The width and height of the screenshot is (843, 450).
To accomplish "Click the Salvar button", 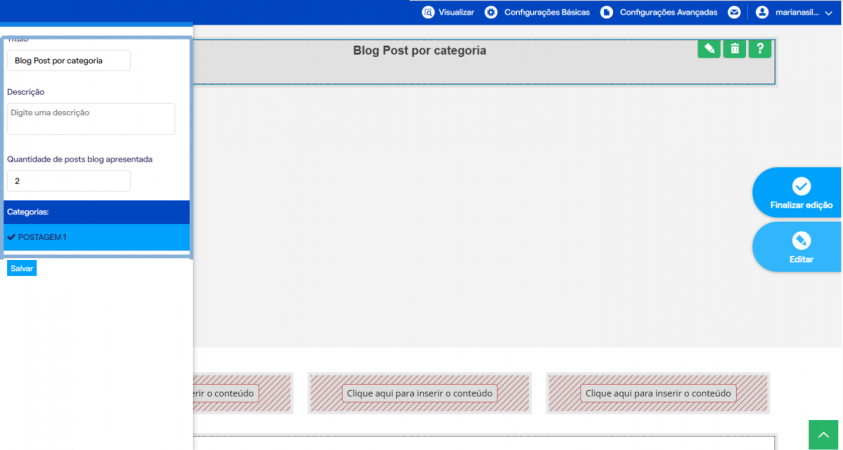I will [22, 268].
